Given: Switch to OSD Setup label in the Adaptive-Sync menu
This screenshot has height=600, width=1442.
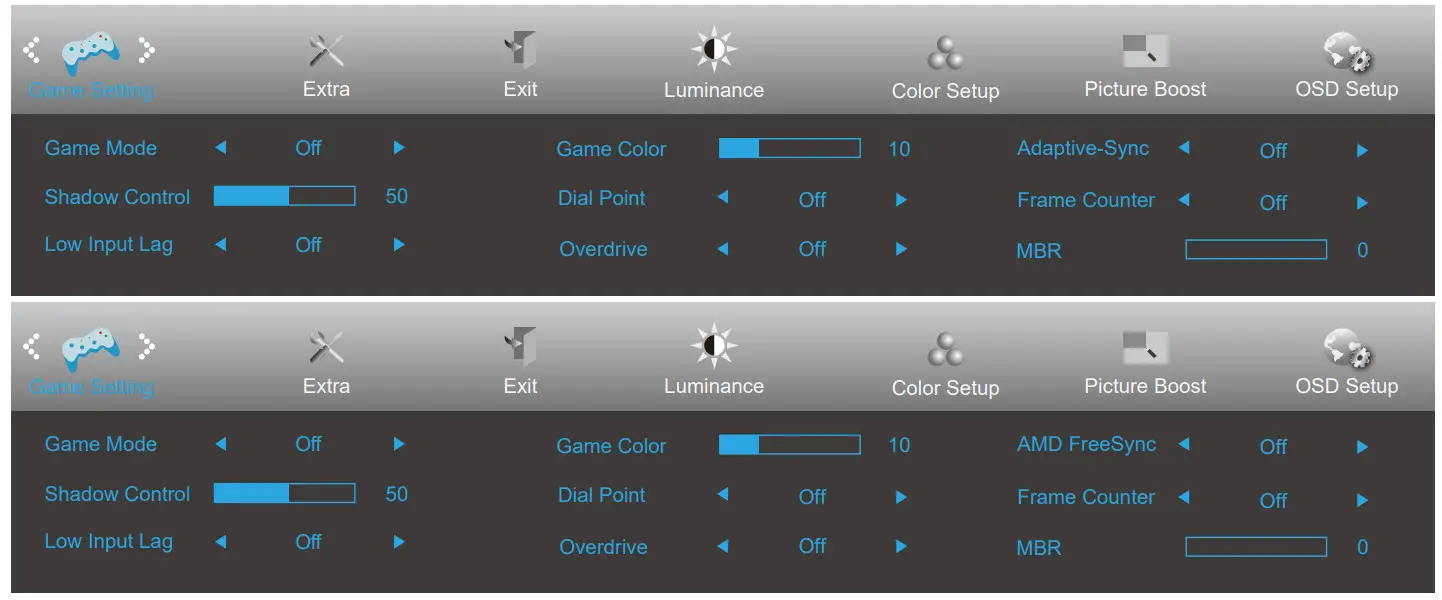Looking at the screenshot, I should click(x=1346, y=89).
